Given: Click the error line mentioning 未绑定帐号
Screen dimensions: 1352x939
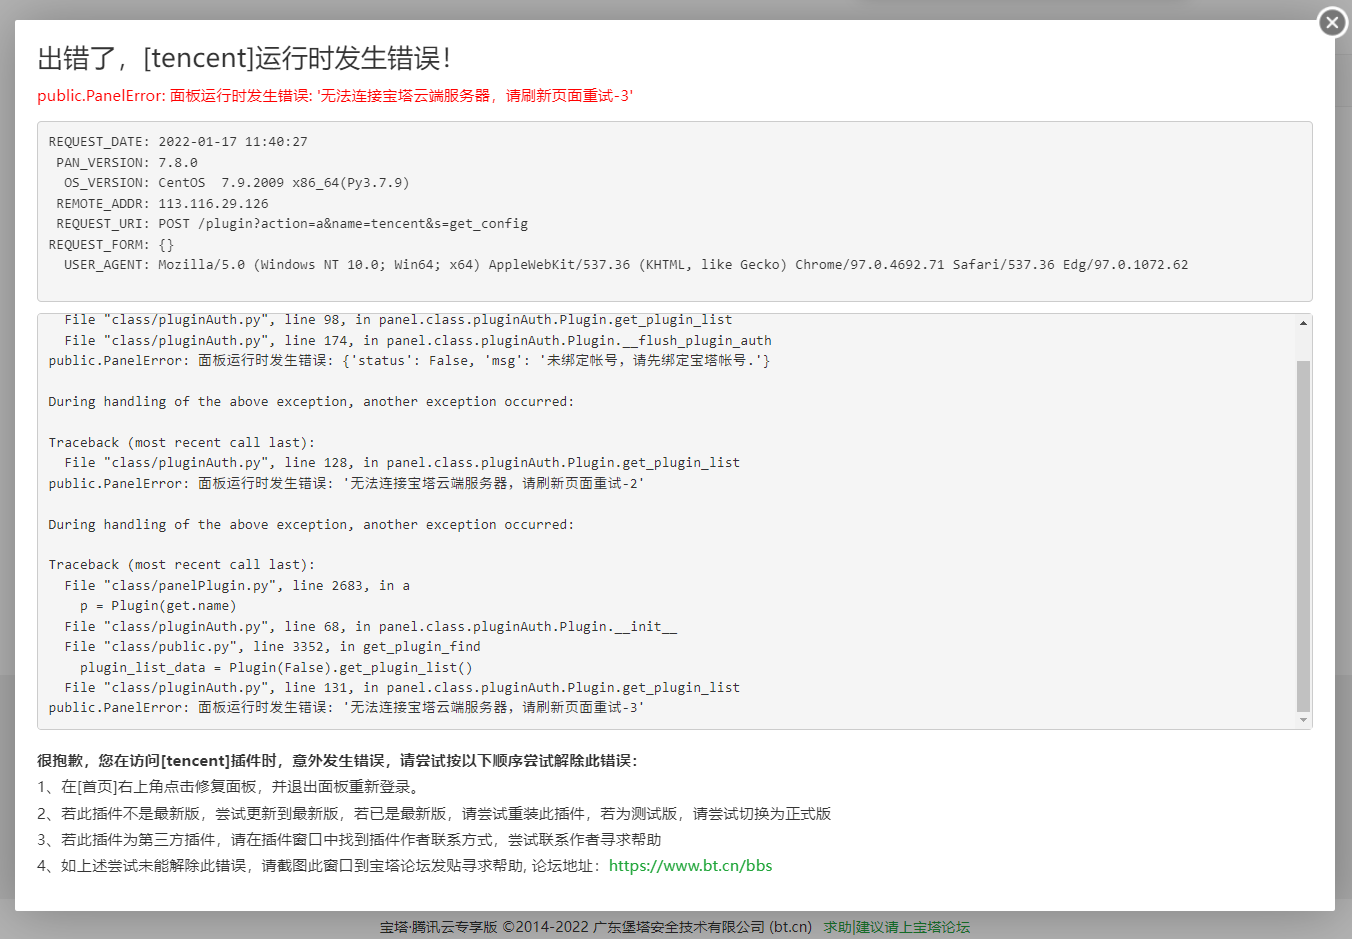Looking at the screenshot, I should pos(409,361).
